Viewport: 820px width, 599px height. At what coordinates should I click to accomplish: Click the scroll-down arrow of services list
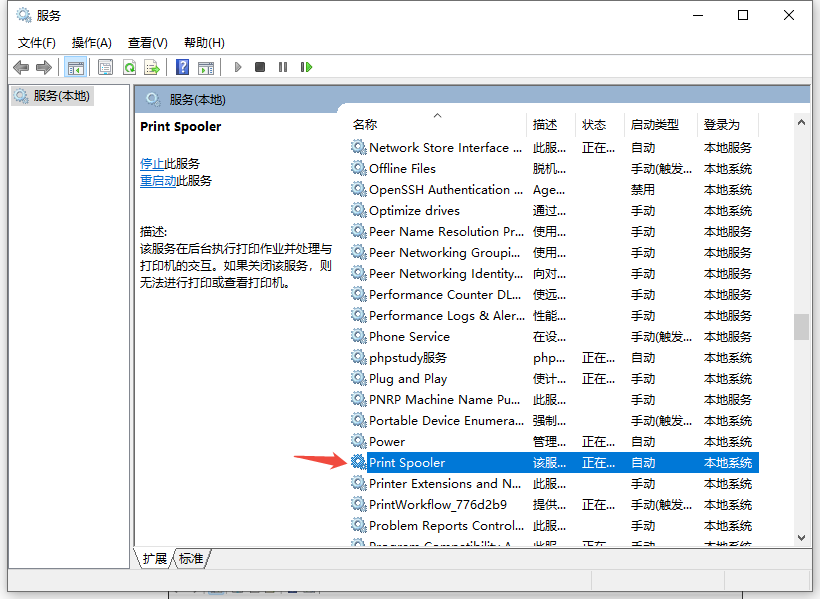pyautogui.click(x=801, y=537)
